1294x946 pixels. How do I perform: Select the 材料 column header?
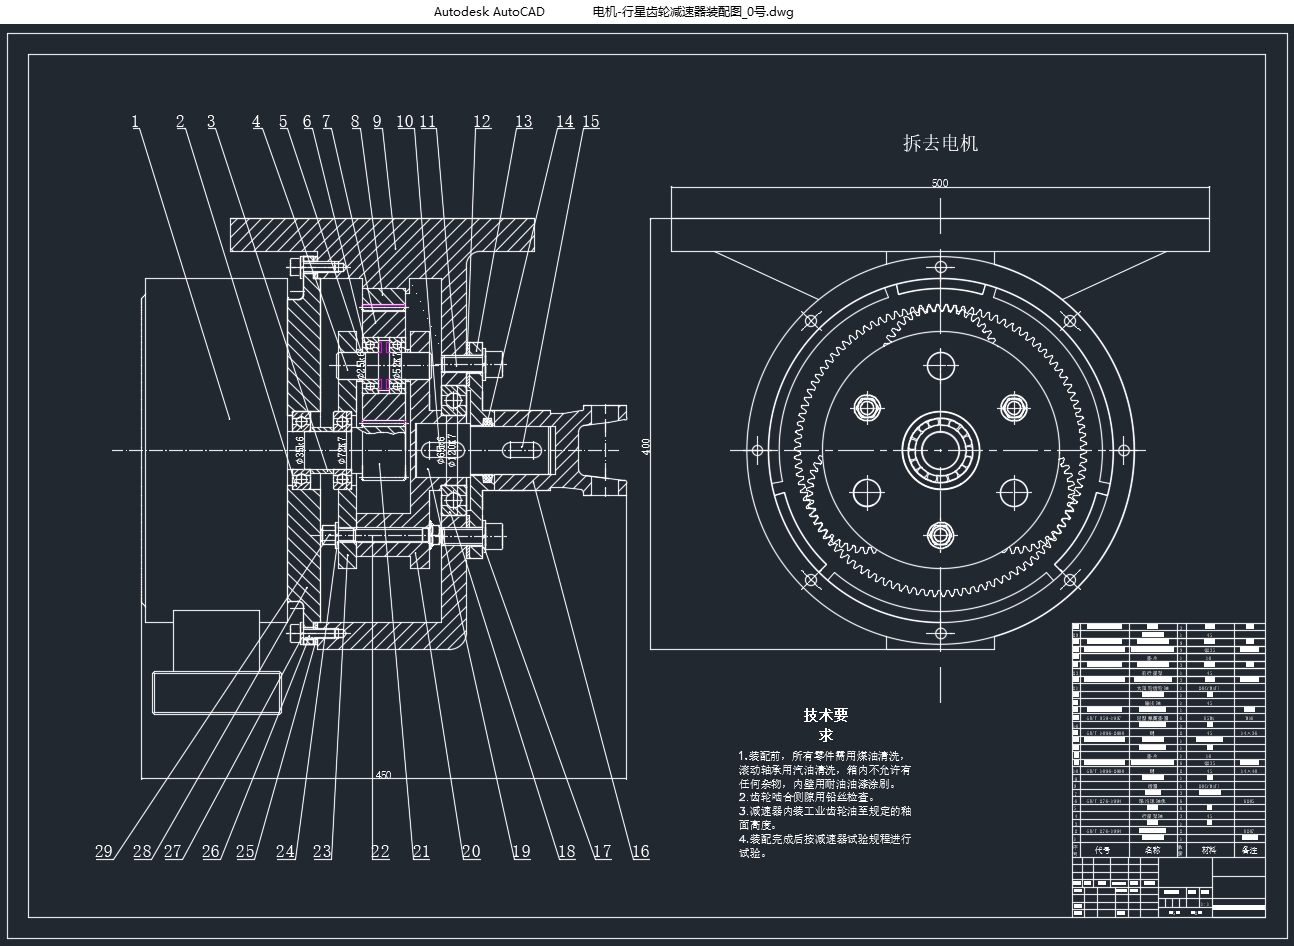click(x=1209, y=850)
